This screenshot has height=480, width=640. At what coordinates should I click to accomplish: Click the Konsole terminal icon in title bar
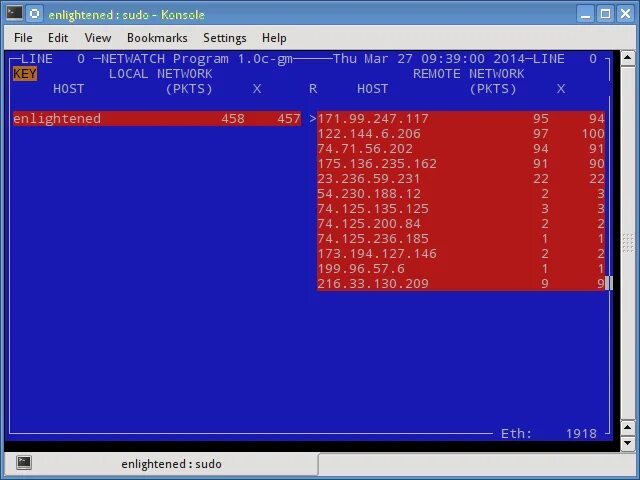pyautogui.click(x=14, y=13)
